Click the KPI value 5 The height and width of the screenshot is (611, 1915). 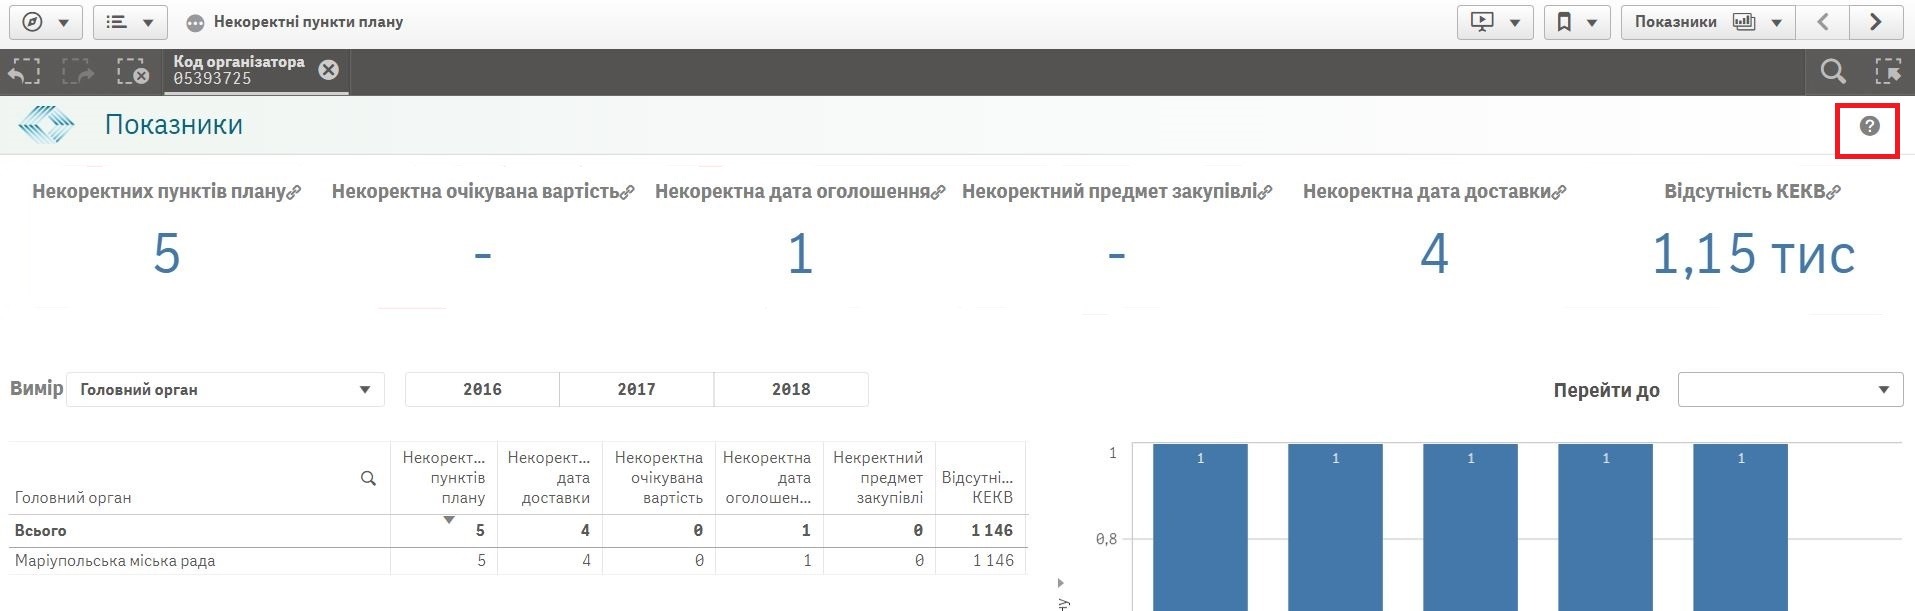[x=167, y=254]
